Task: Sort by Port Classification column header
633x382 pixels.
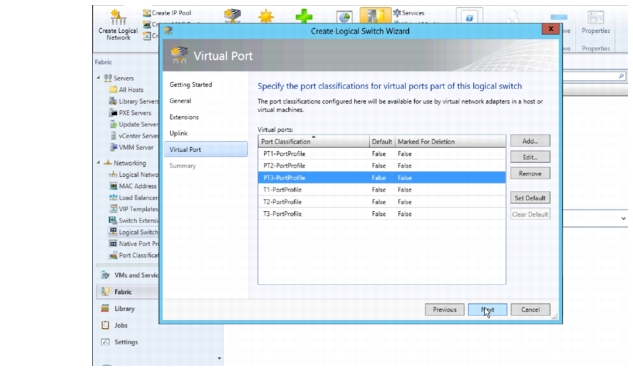Action: [x=314, y=141]
